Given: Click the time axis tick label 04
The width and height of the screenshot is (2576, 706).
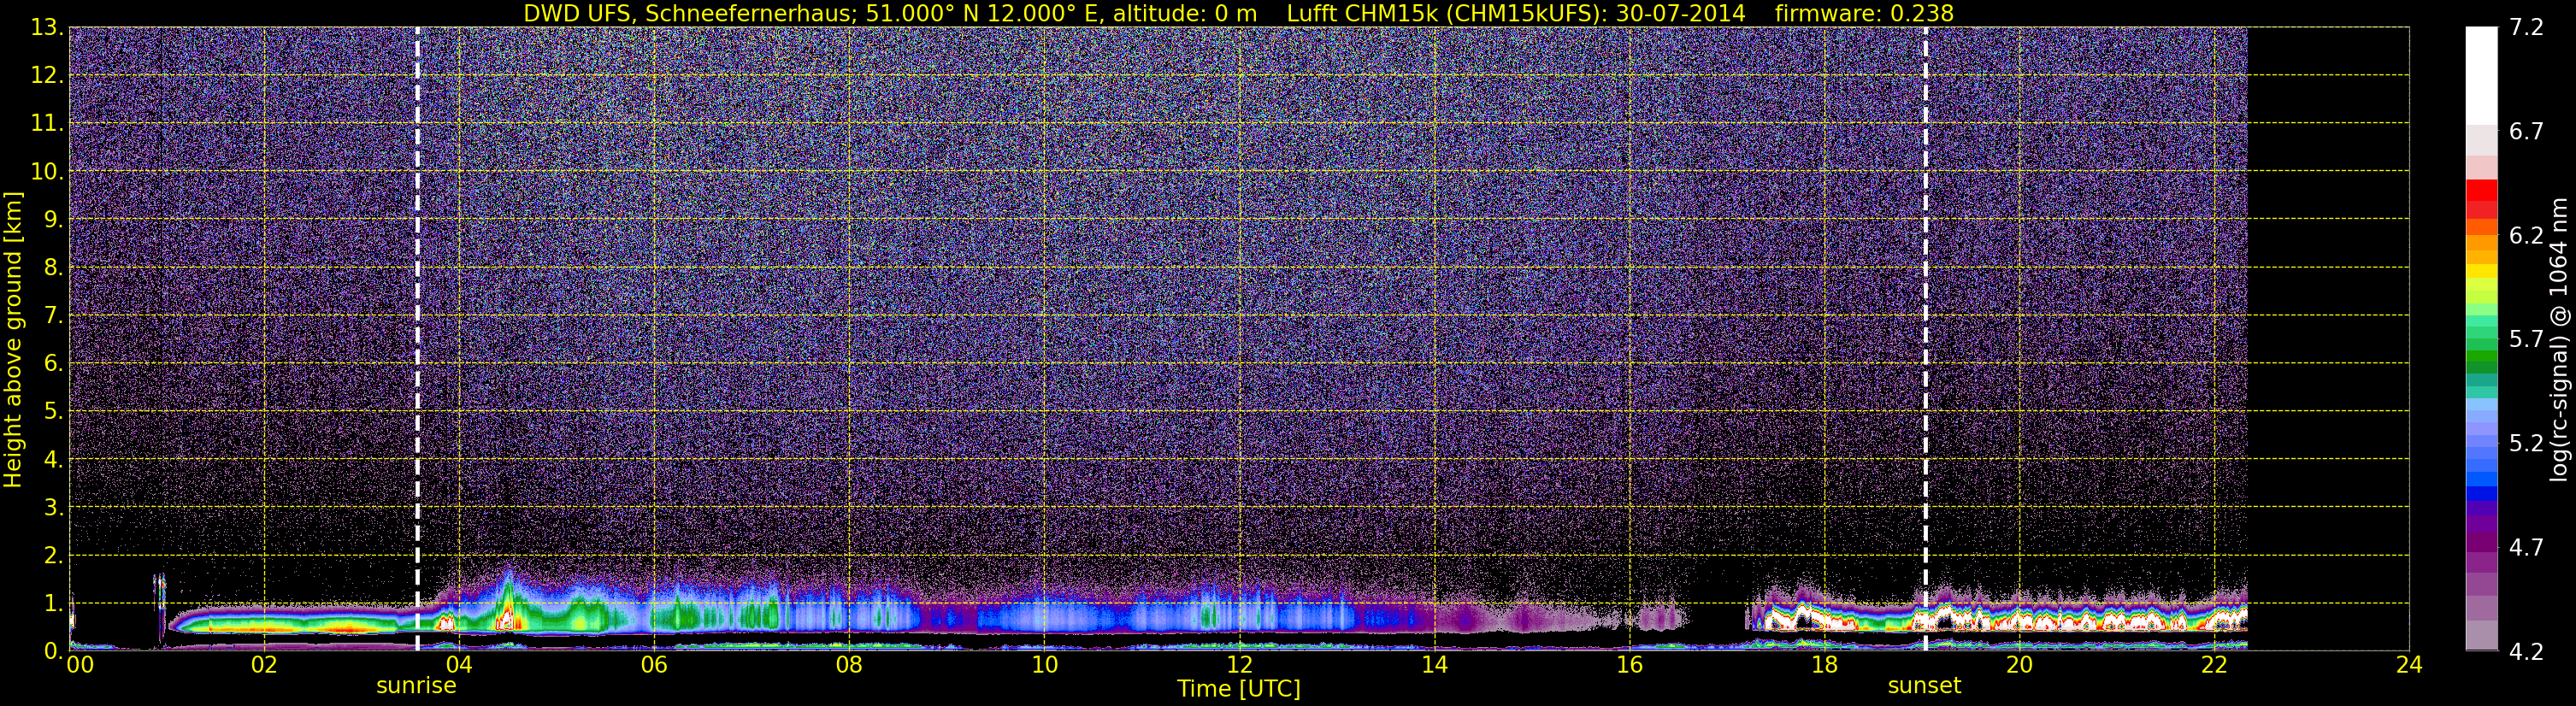Looking at the screenshot, I should click(x=458, y=665).
